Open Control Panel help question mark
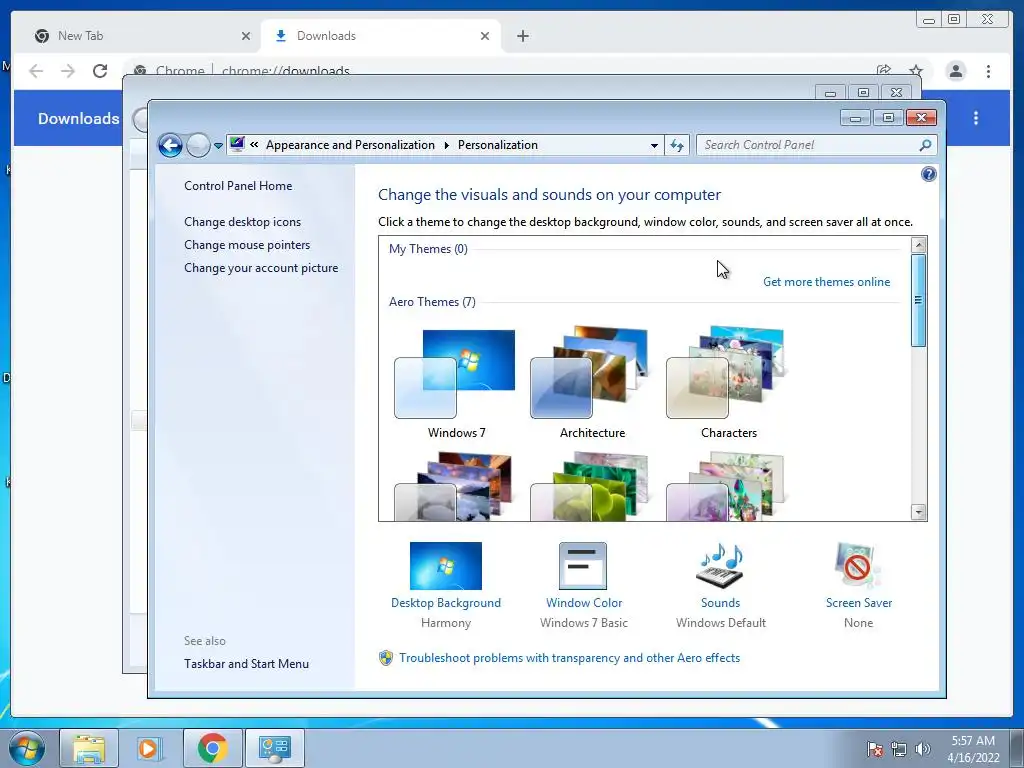The width and height of the screenshot is (1024, 768). pyautogui.click(x=928, y=174)
